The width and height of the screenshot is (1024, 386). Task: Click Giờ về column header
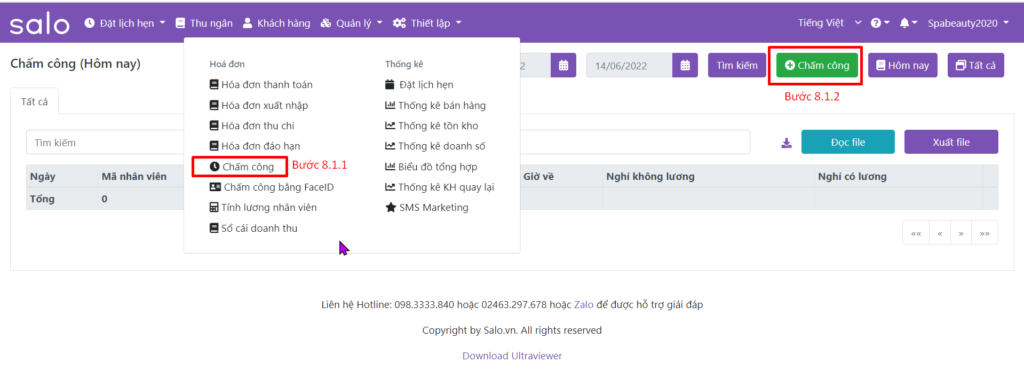539,176
